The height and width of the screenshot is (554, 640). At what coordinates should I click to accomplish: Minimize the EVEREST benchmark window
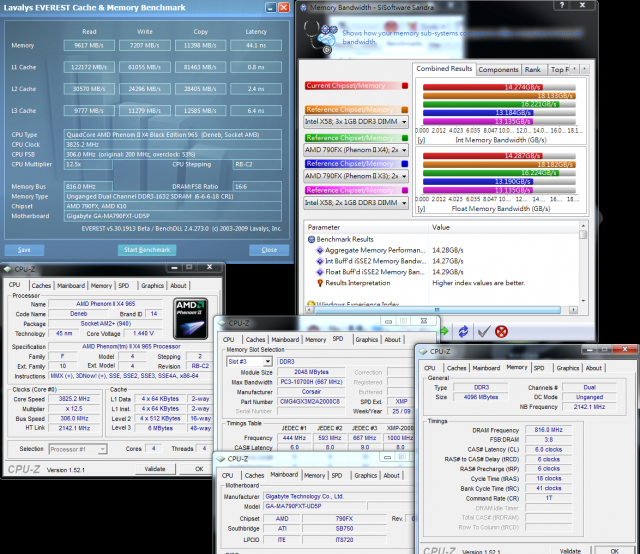[271, 7]
